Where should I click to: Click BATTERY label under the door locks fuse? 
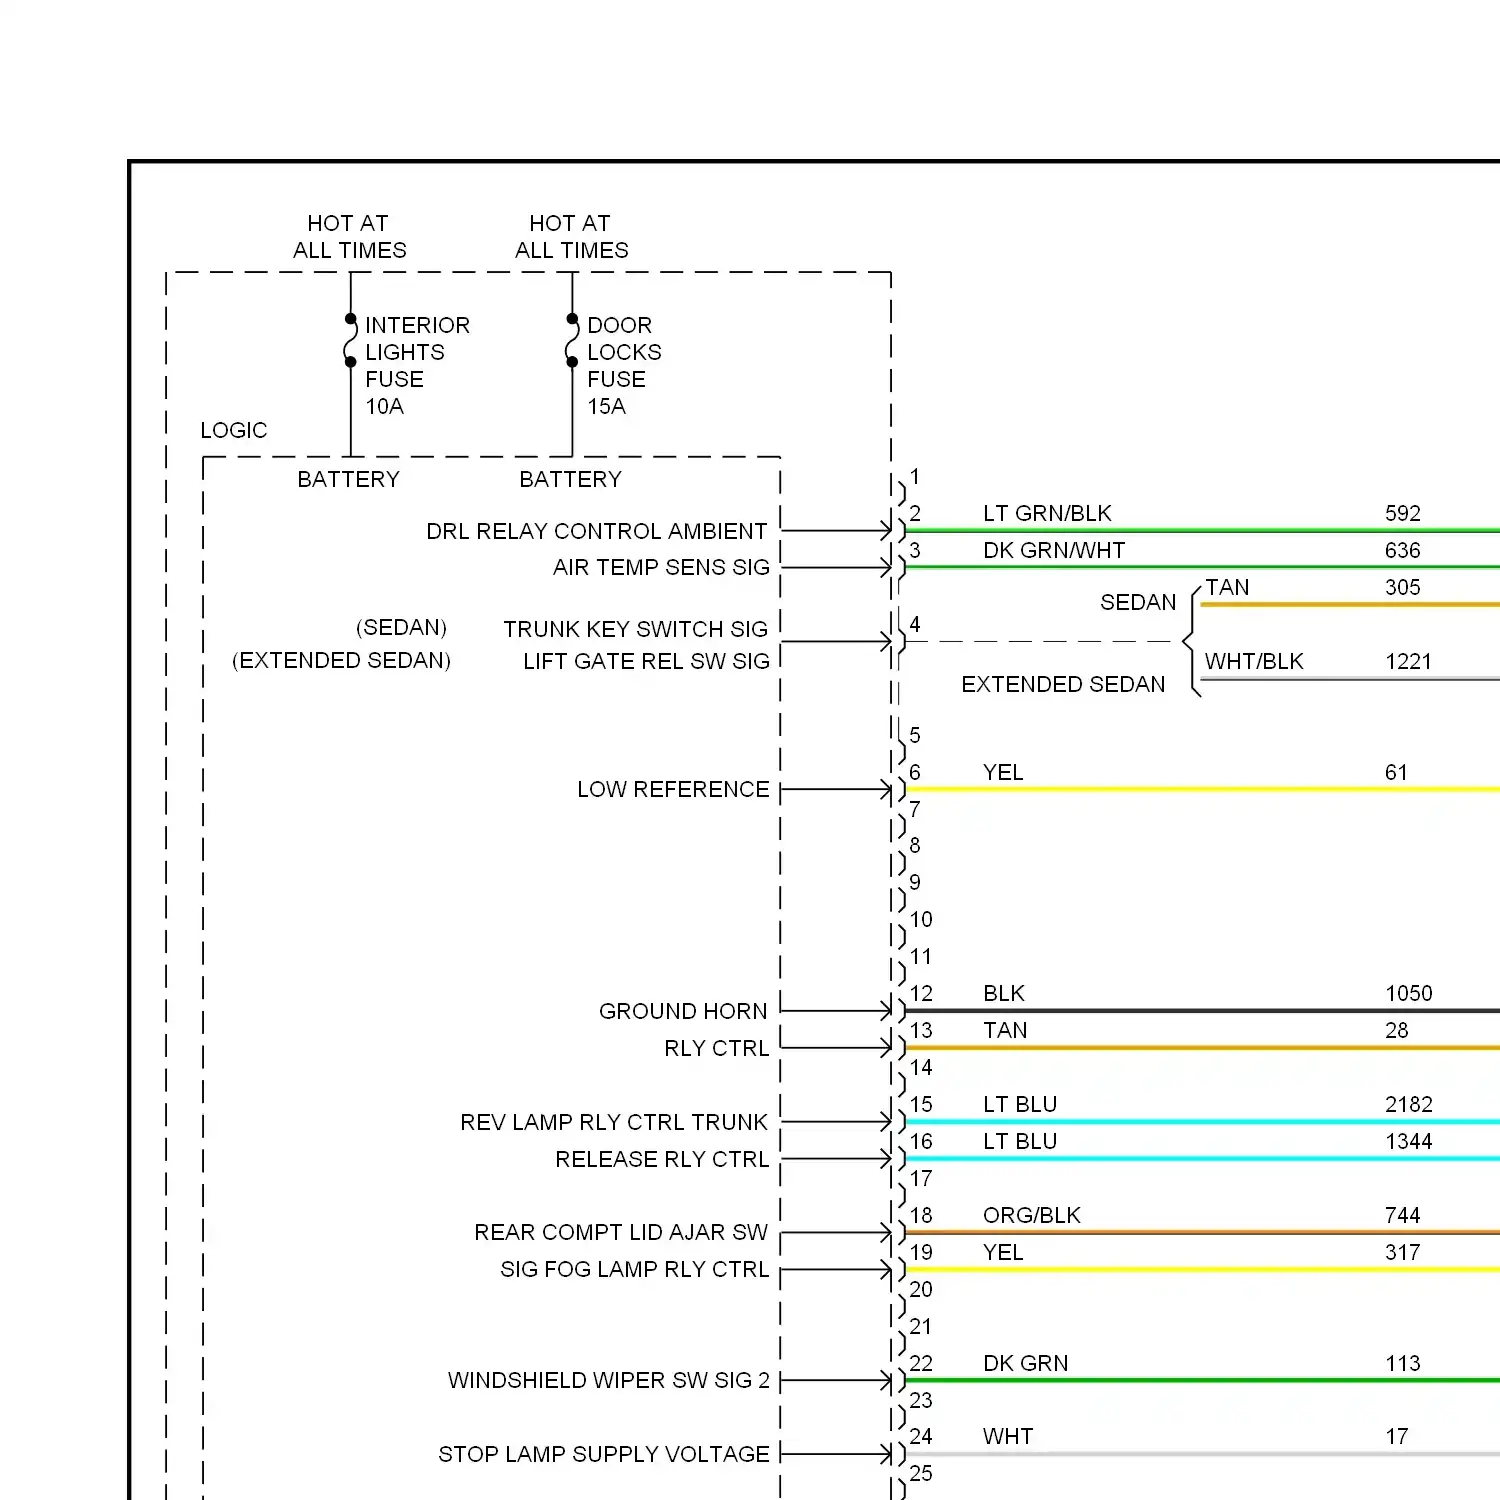pyautogui.click(x=570, y=479)
